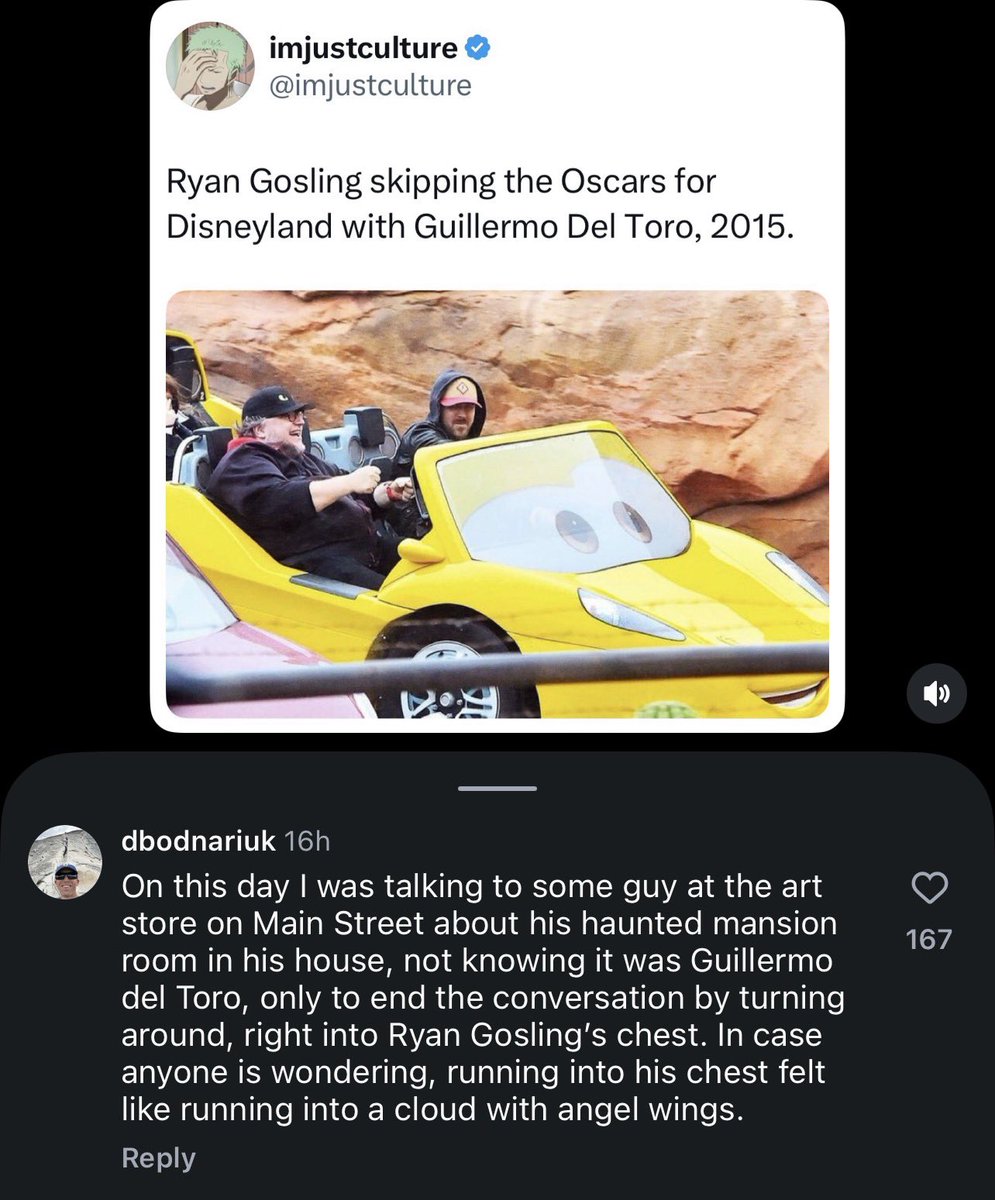The height and width of the screenshot is (1200, 995).
Task: Like dbodnariuk's comment with heart icon
Action: pyautogui.click(x=929, y=888)
